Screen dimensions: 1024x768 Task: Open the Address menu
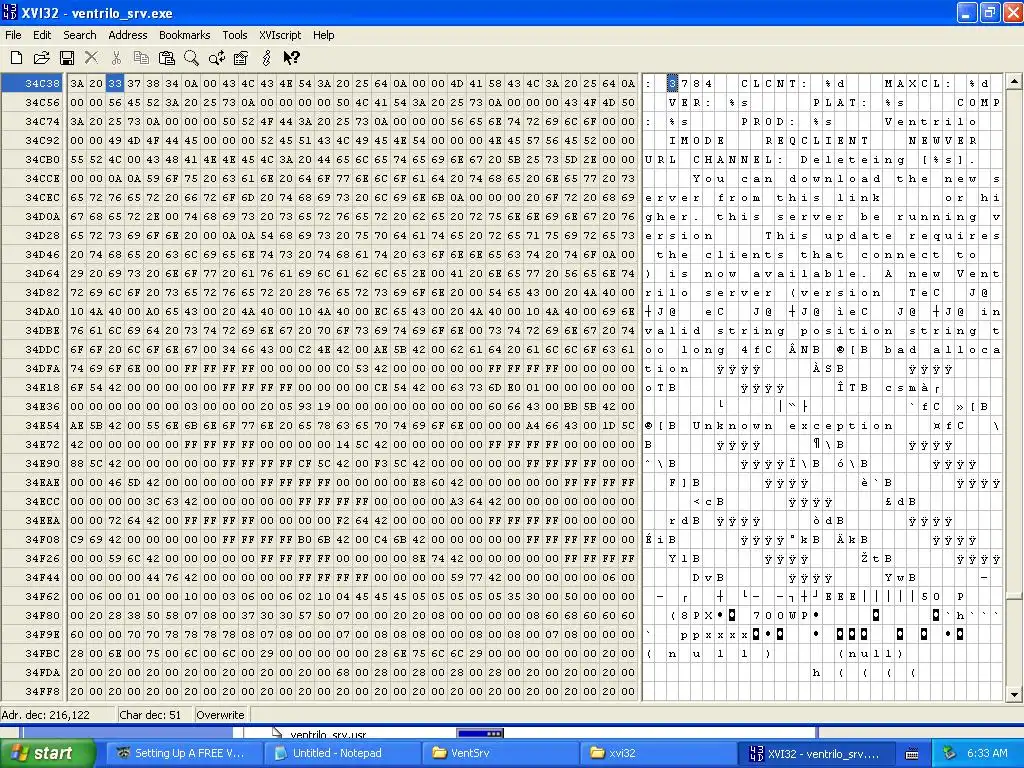click(127, 35)
